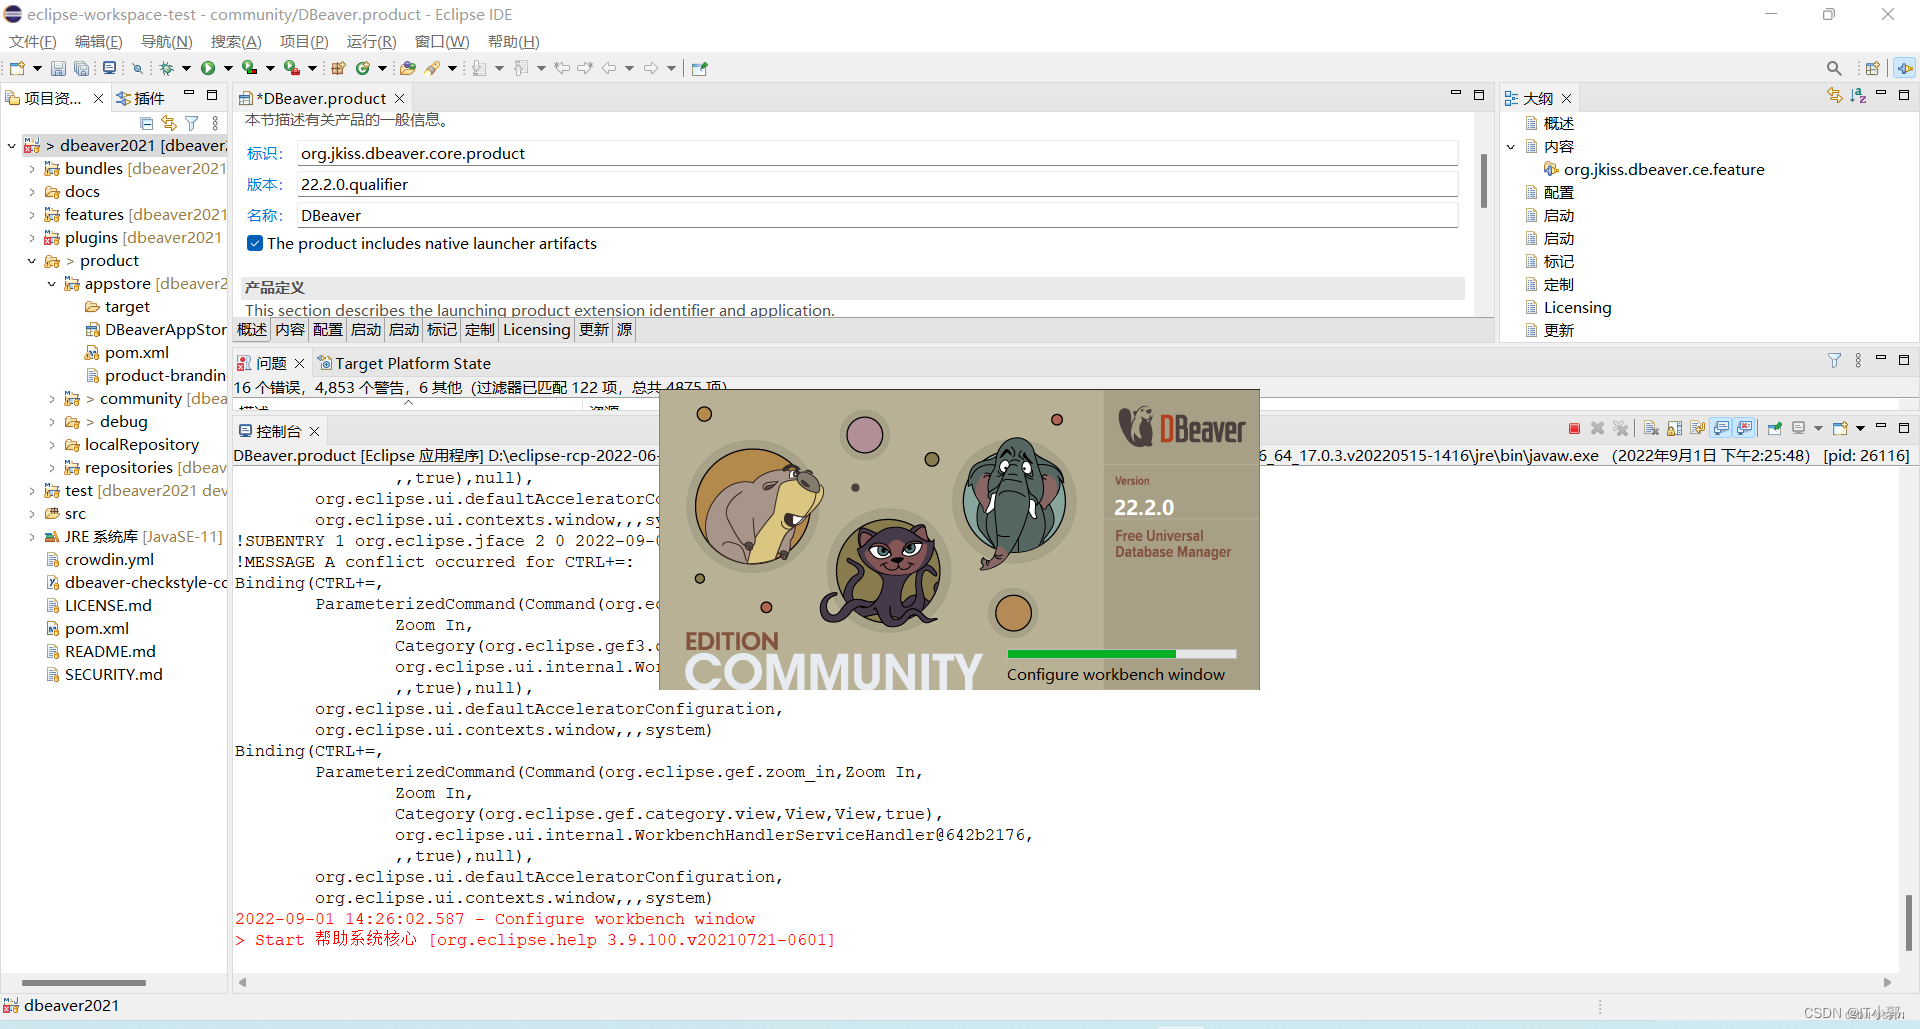Open the 运行(R) menu
Image resolution: width=1920 pixels, height=1029 pixels.
pyautogui.click(x=371, y=41)
